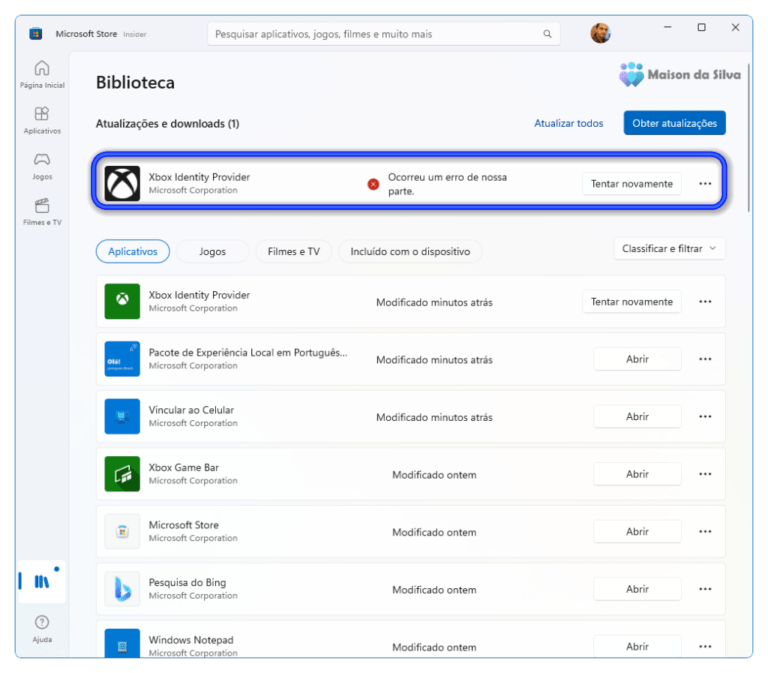The width and height of the screenshot is (768, 673).
Task: Open more options for failed Xbox update
Action: [x=705, y=184]
